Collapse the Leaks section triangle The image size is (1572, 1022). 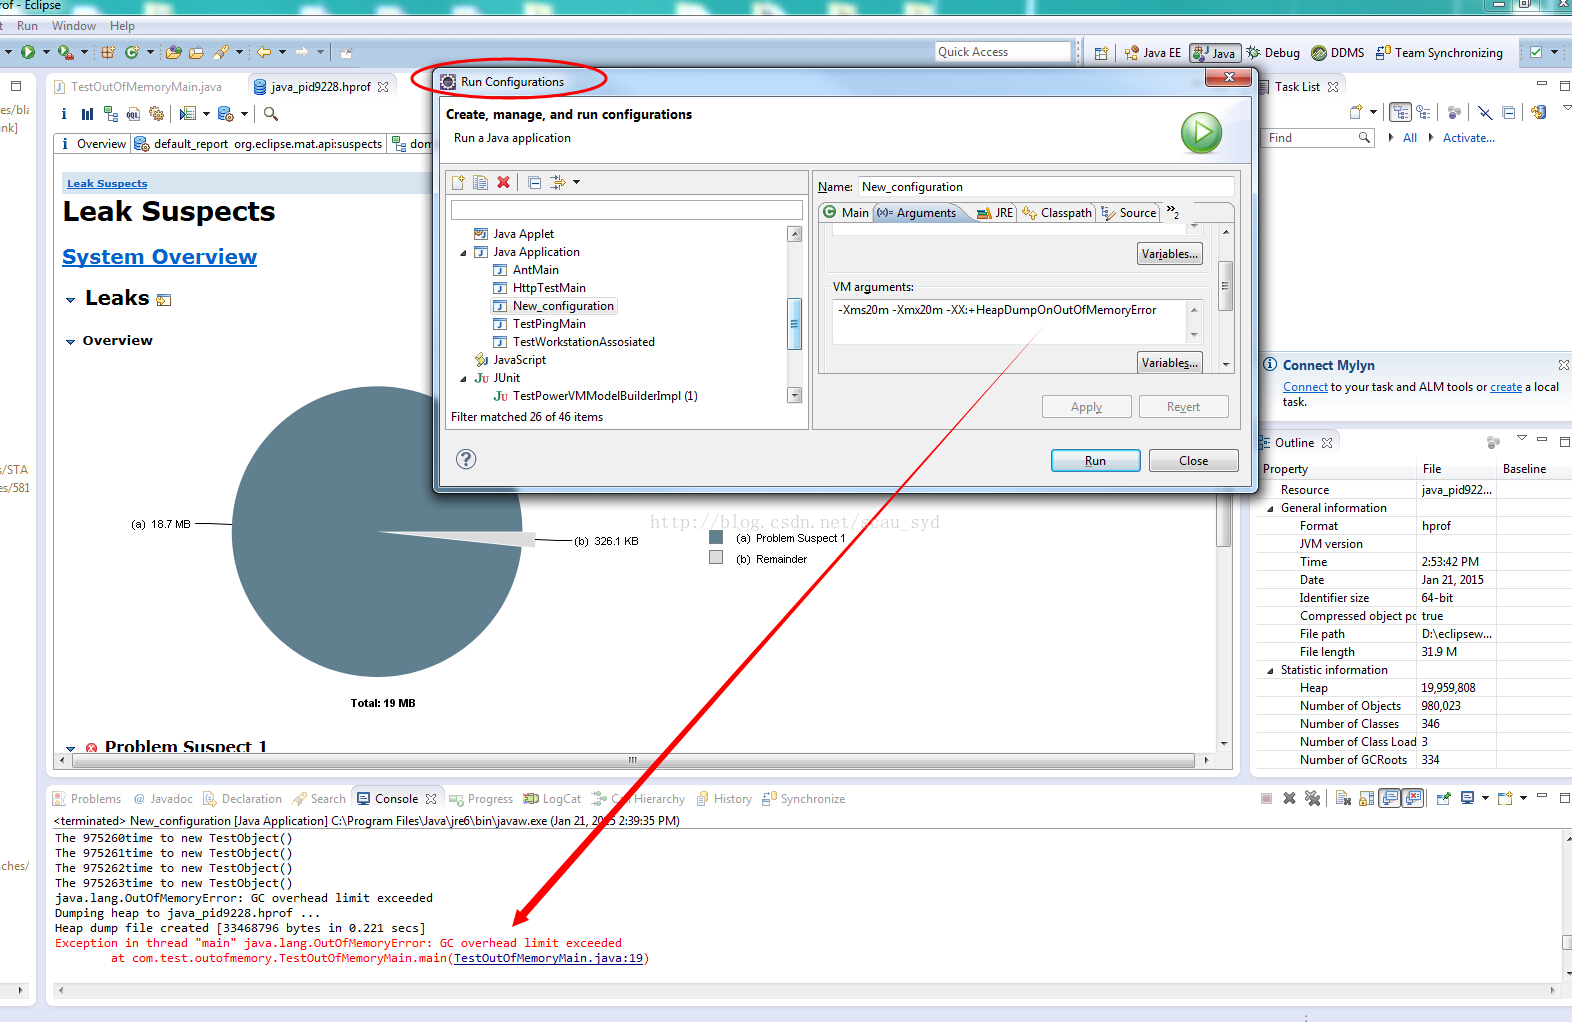[70, 300]
